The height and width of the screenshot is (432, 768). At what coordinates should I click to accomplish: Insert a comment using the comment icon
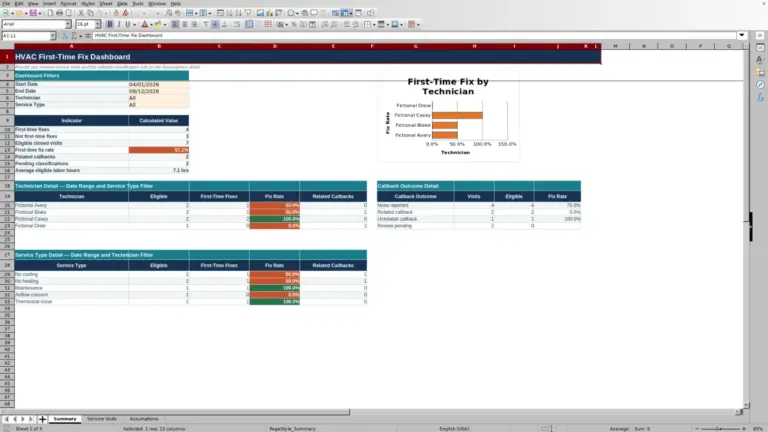pyautogui.click(x=314, y=13)
